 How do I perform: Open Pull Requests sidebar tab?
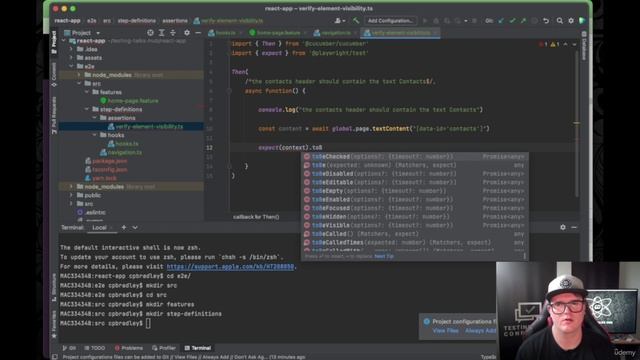[x=54, y=115]
